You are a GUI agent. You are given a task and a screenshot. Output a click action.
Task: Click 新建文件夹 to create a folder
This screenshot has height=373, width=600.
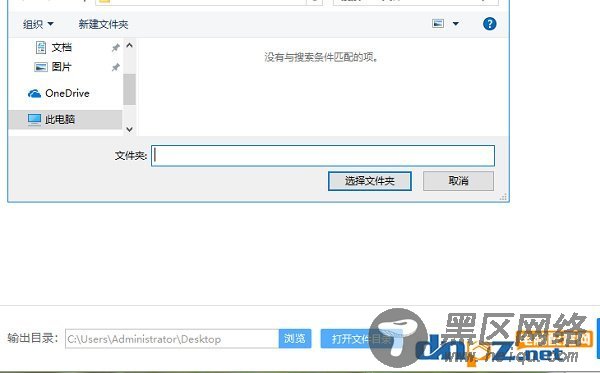point(103,24)
